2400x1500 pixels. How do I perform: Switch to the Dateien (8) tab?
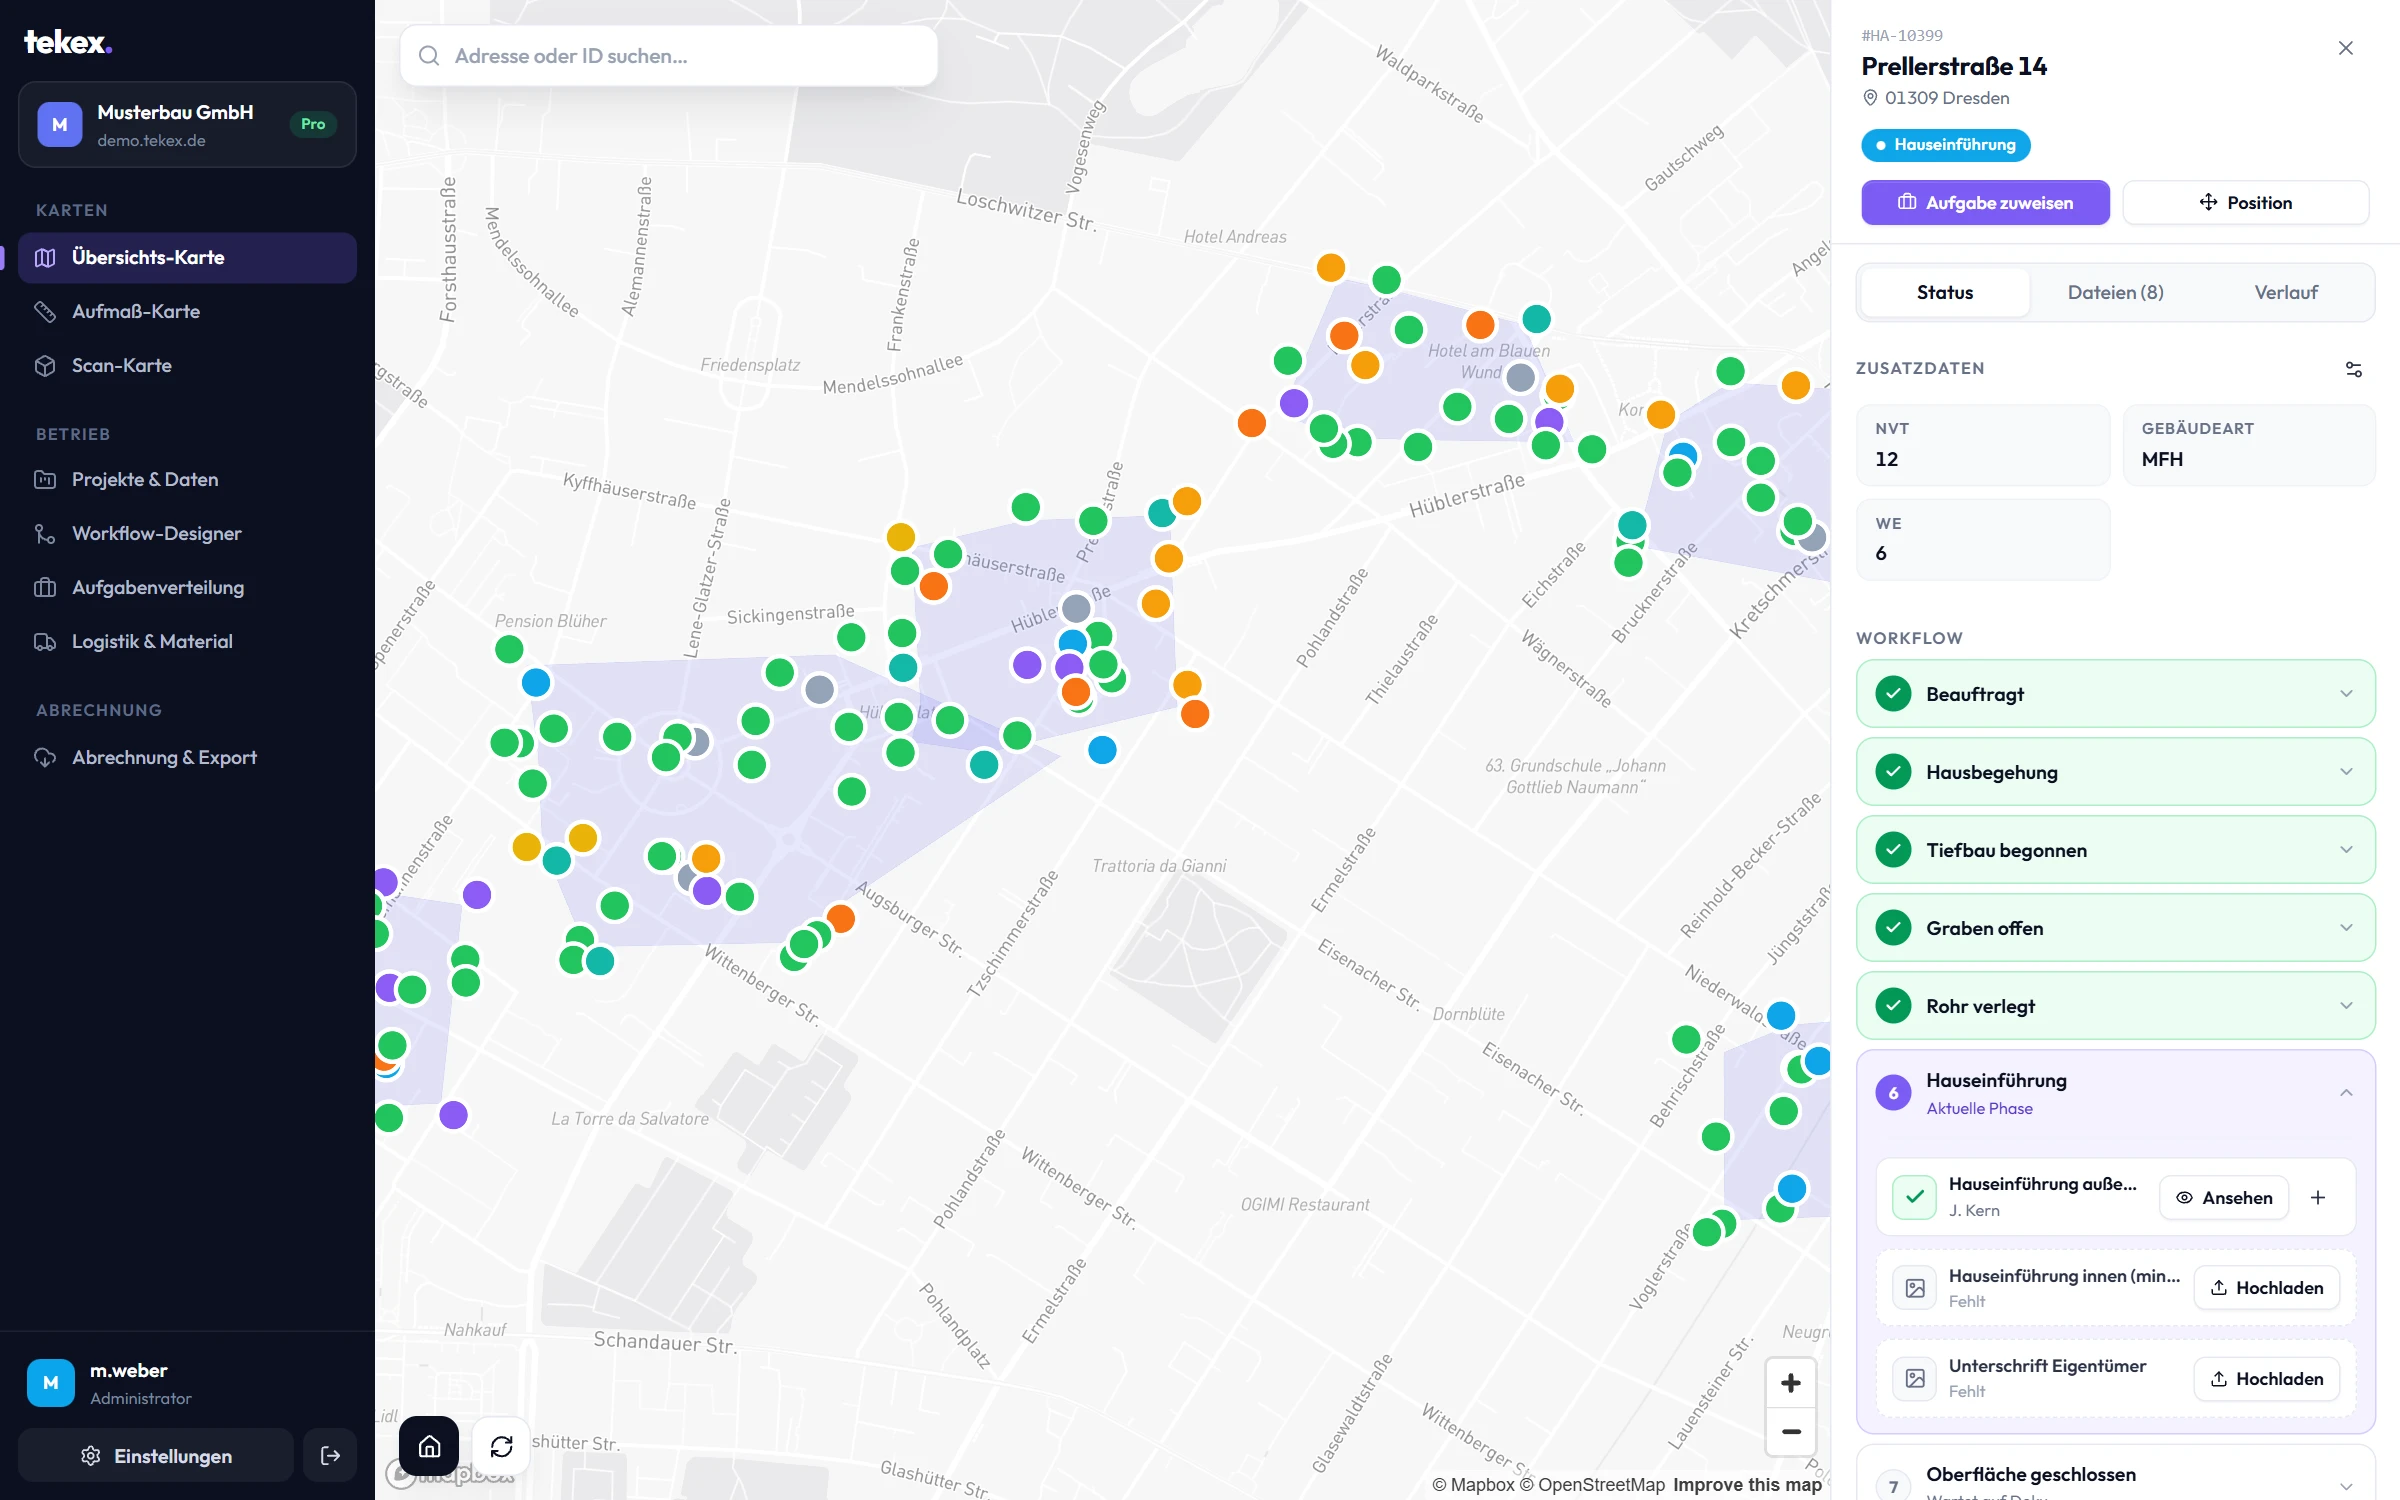2115,292
